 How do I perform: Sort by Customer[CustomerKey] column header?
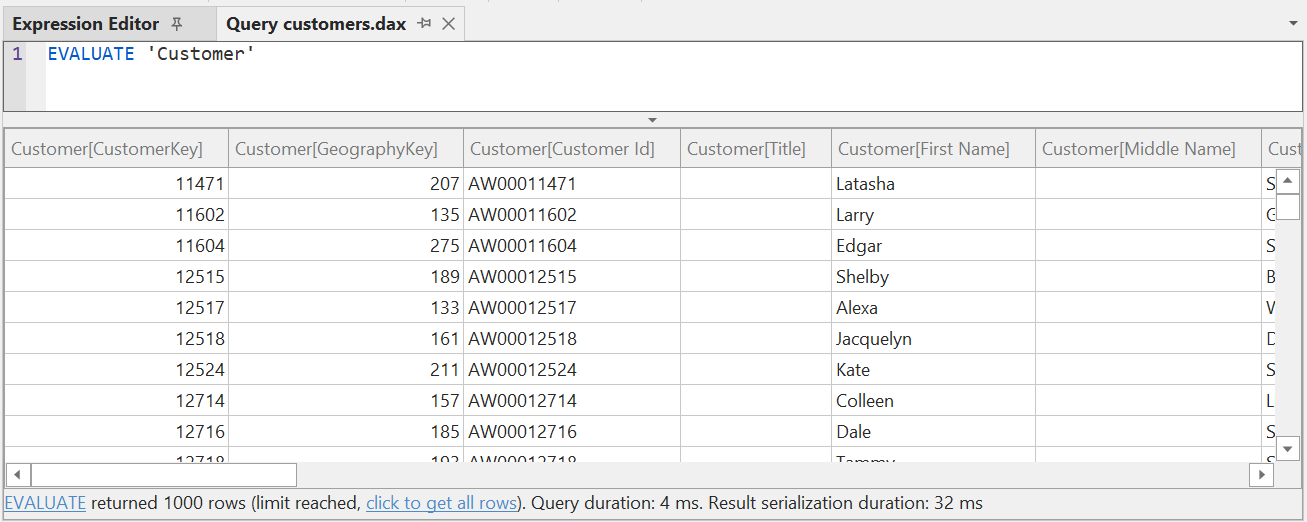(x=107, y=149)
